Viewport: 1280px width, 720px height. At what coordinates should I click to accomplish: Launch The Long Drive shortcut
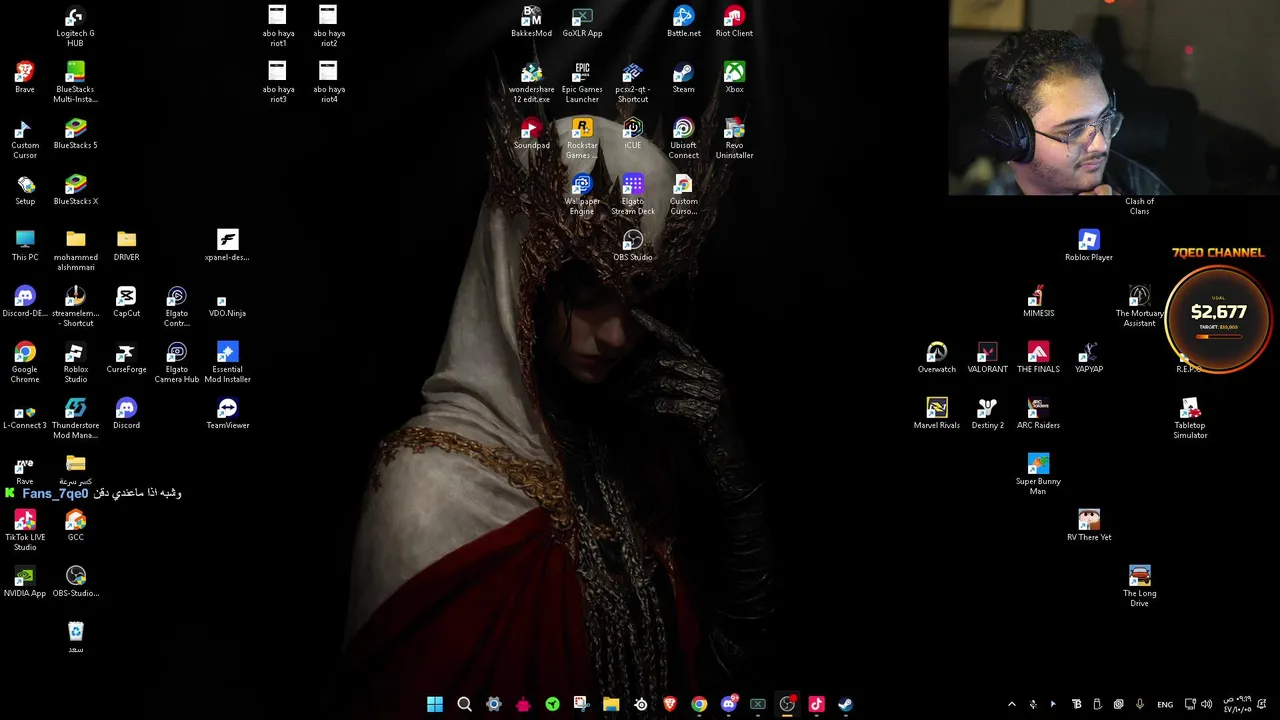(1139, 587)
